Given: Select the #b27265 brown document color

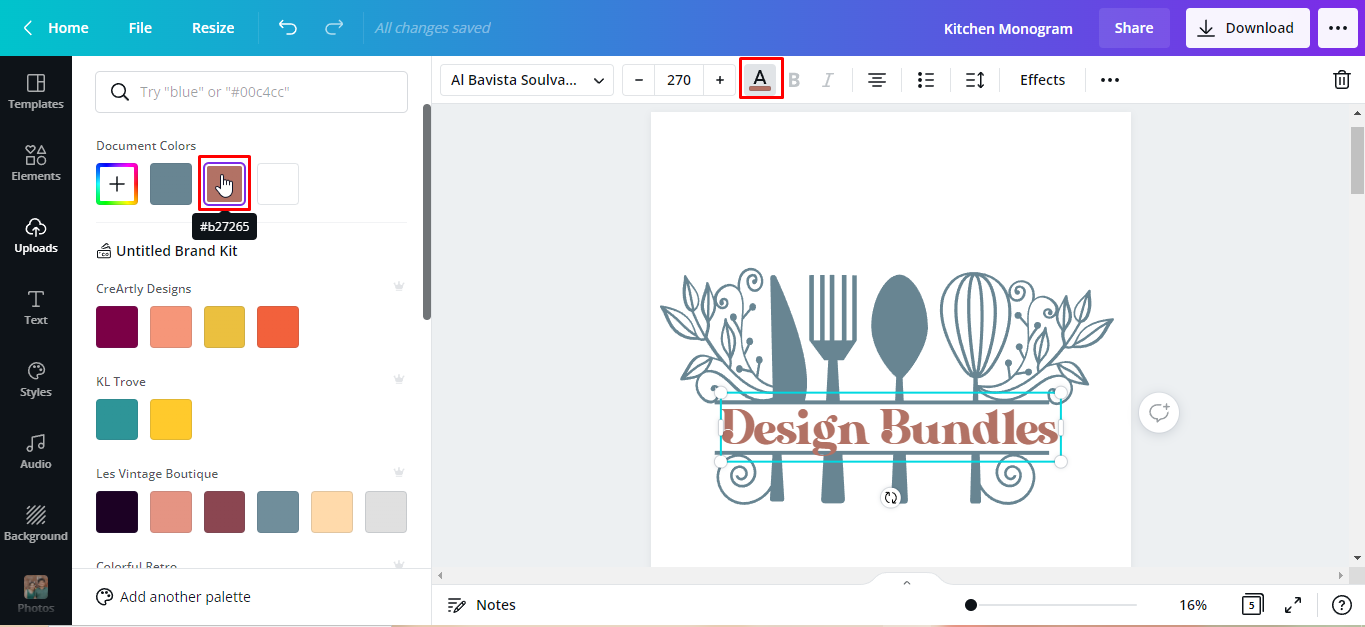Looking at the screenshot, I should 225,184.
